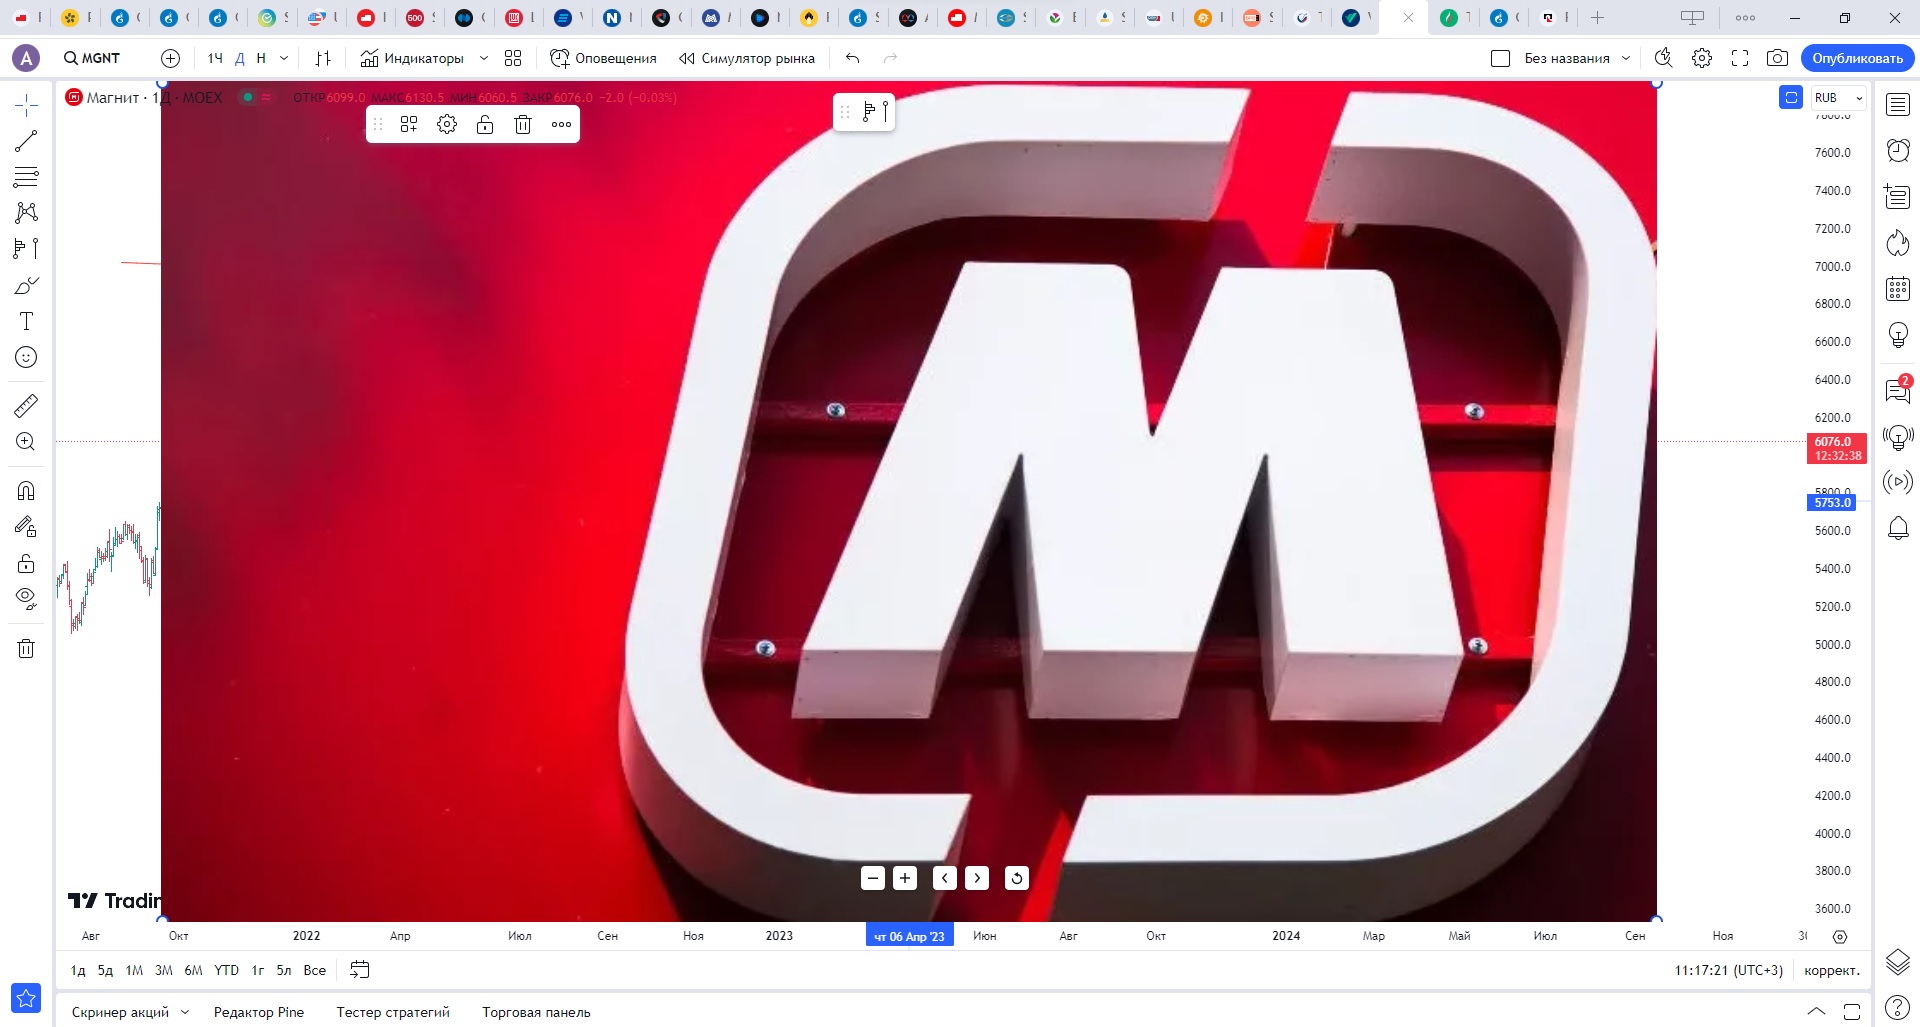Open the chart bar style selector
This screenshot has height=1027, width=1920.
[x=322, y=58]
